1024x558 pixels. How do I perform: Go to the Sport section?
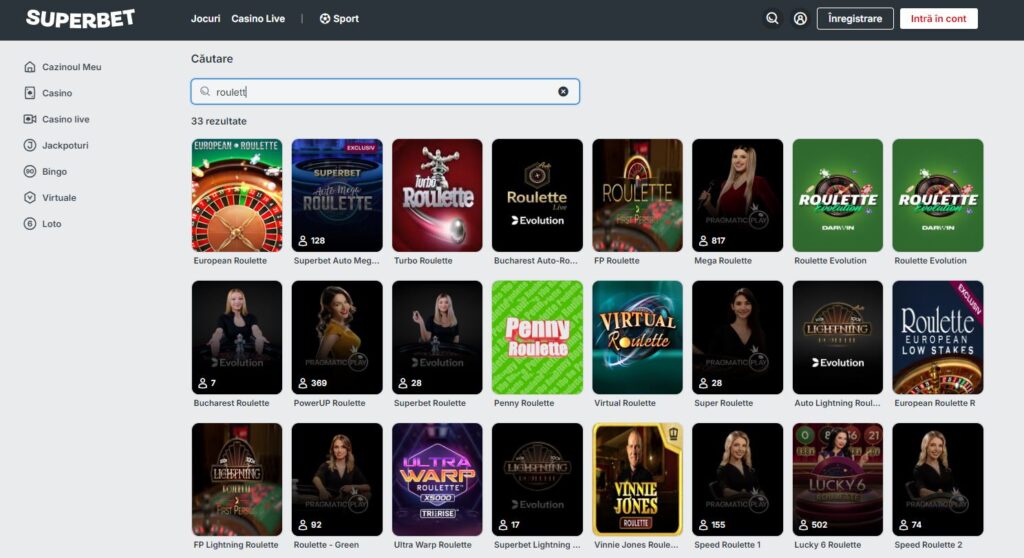pyautogui.click(x=339, y=19)
